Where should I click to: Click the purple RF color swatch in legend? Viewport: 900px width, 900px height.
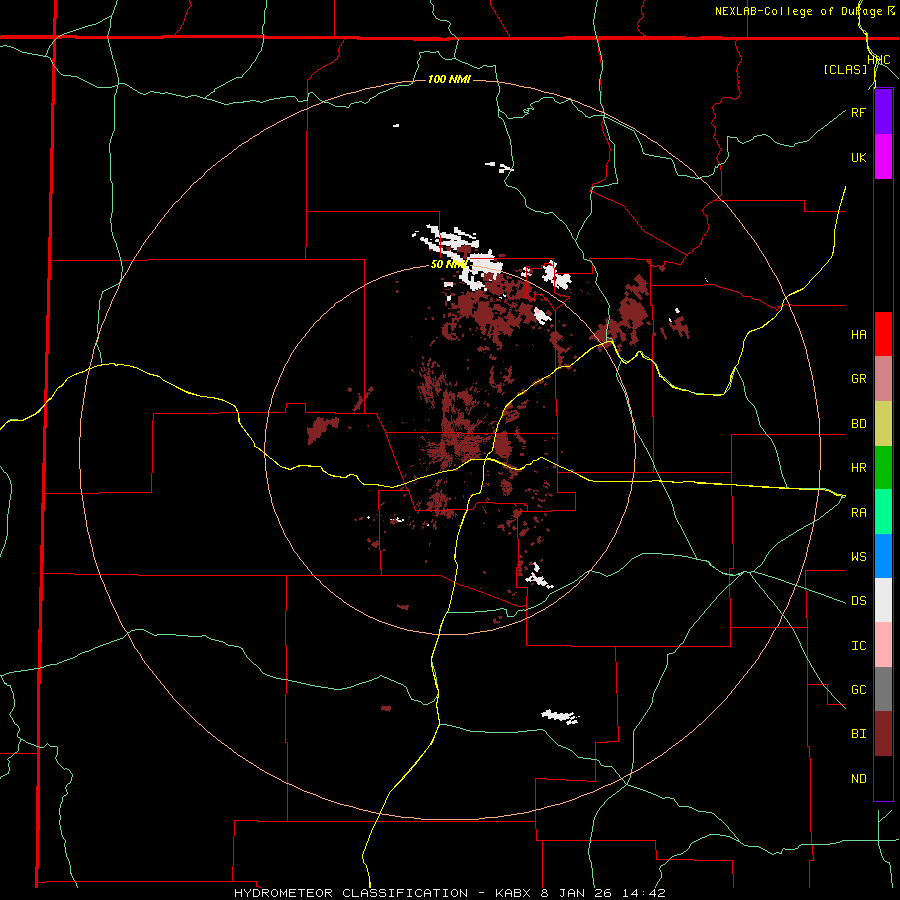click(883, 112)
